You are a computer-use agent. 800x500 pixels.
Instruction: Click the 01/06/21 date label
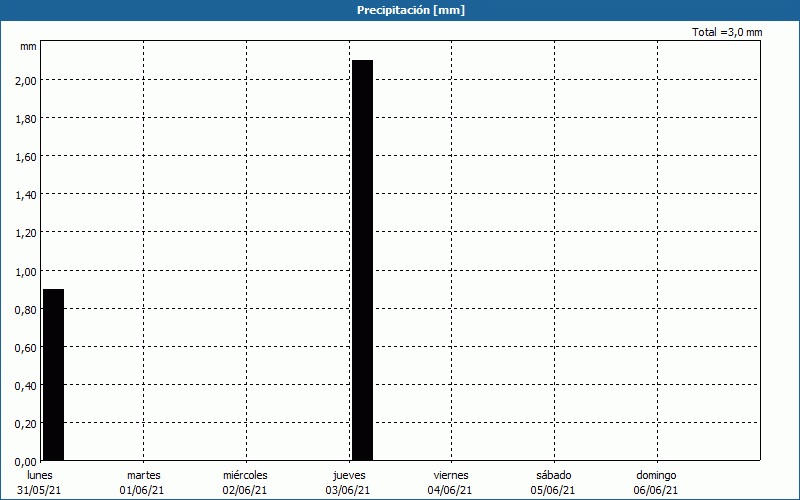click(x=142, y=490)
